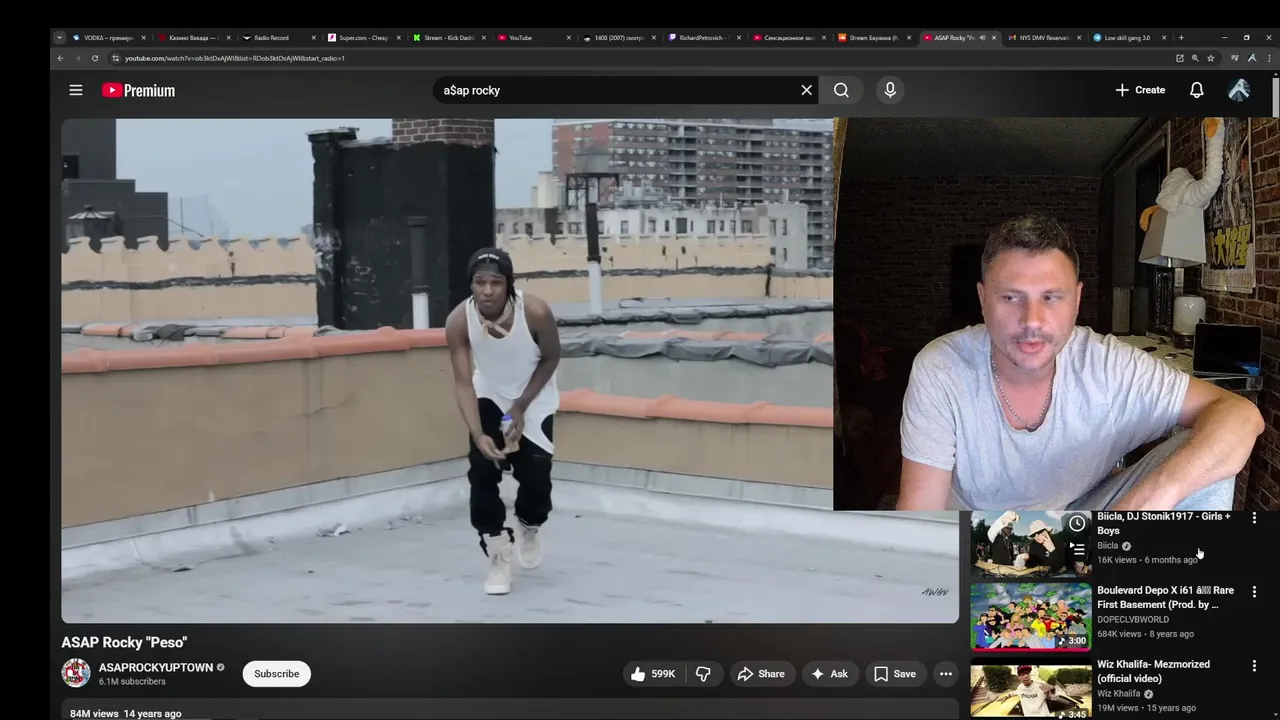The width and height of the screenshot is (1280, 720).
Task: Open the Ask AI button
Action: (829, 674)
